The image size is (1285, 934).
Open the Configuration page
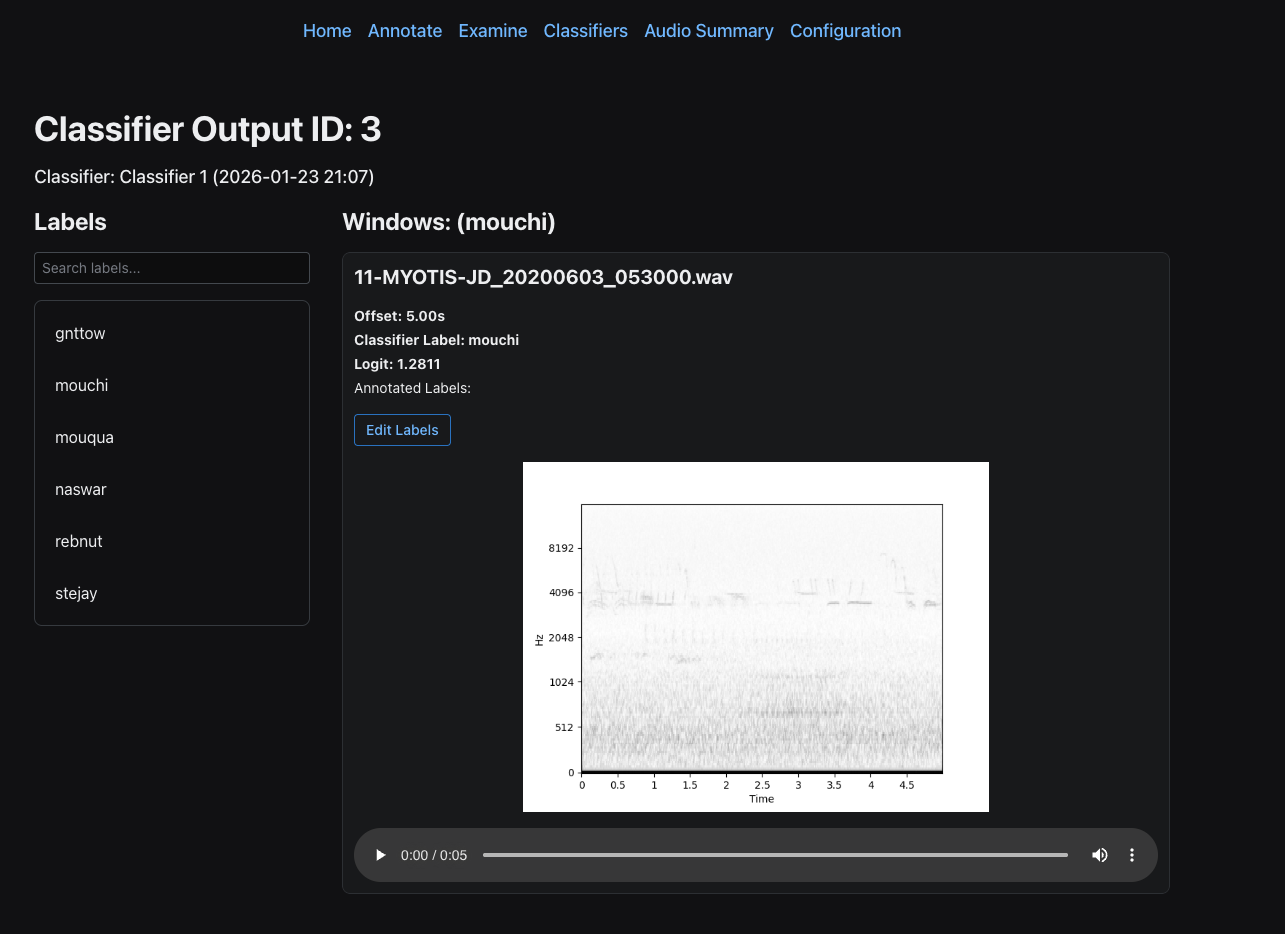pyautogui.click(x=845, y=31)
